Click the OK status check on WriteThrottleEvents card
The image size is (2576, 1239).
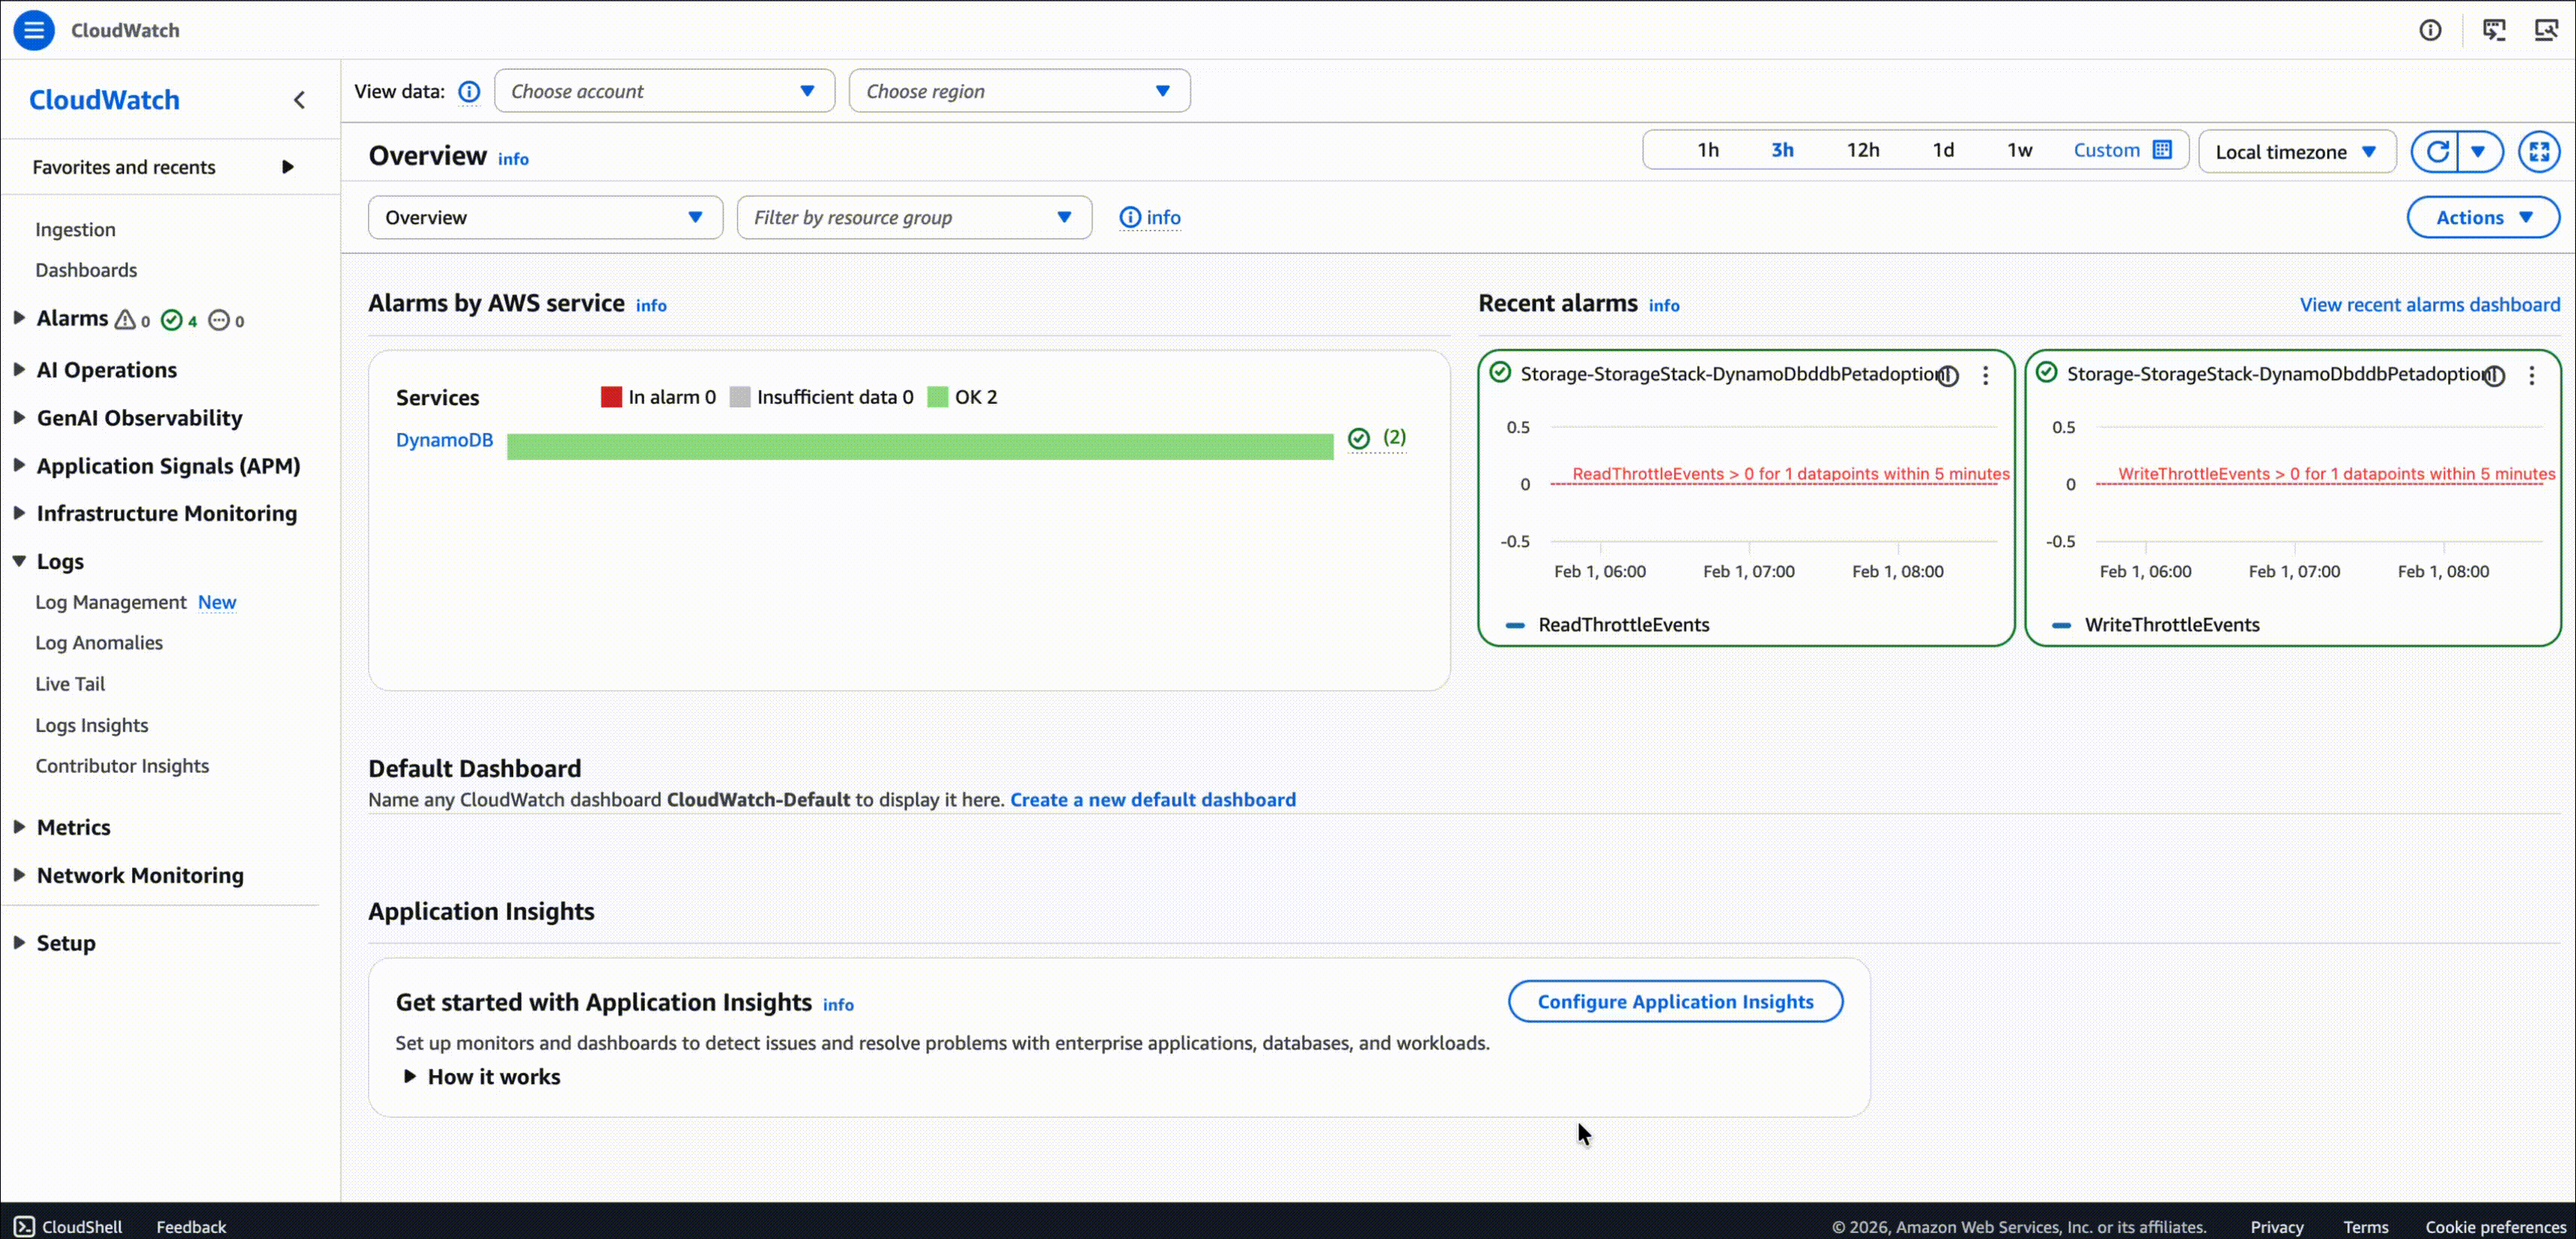coord(2047,372)
